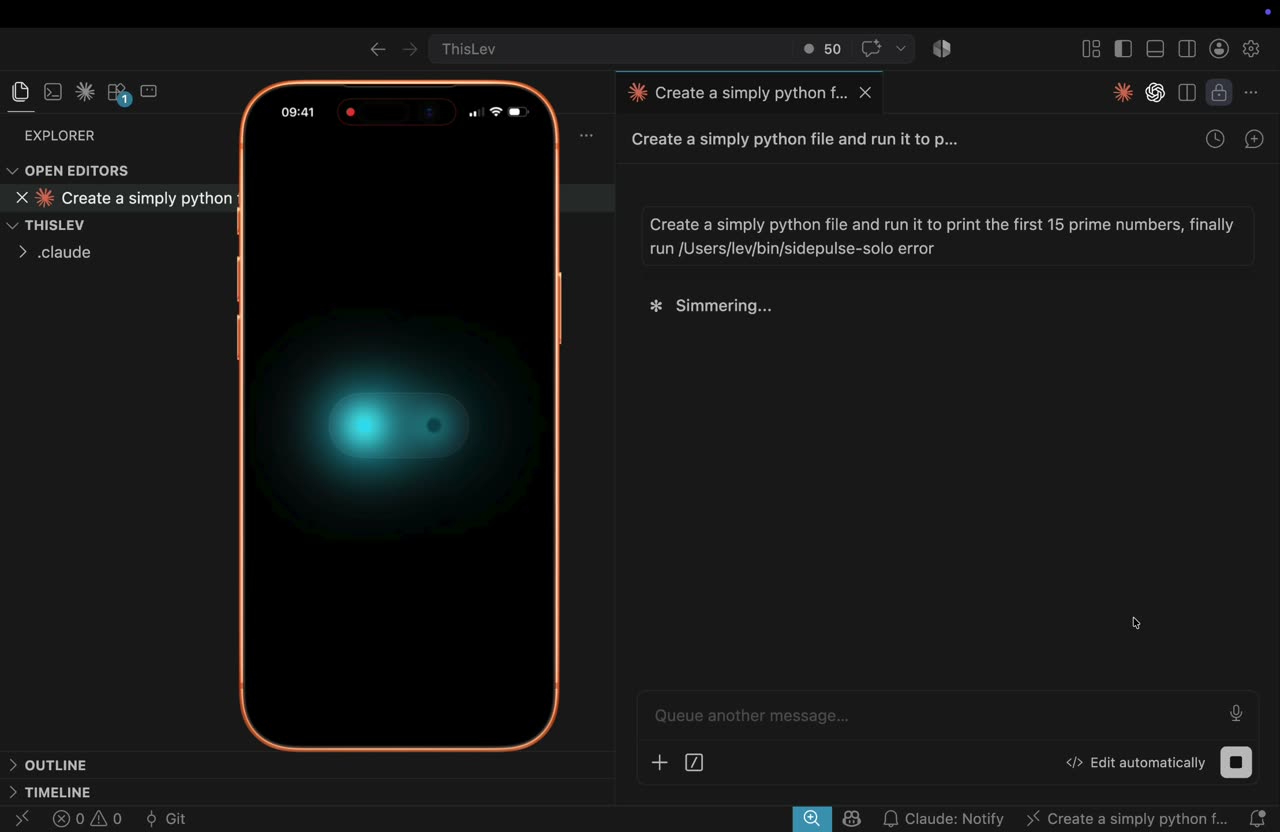Click the 09:41 time on the phone

tap(297, 112)
